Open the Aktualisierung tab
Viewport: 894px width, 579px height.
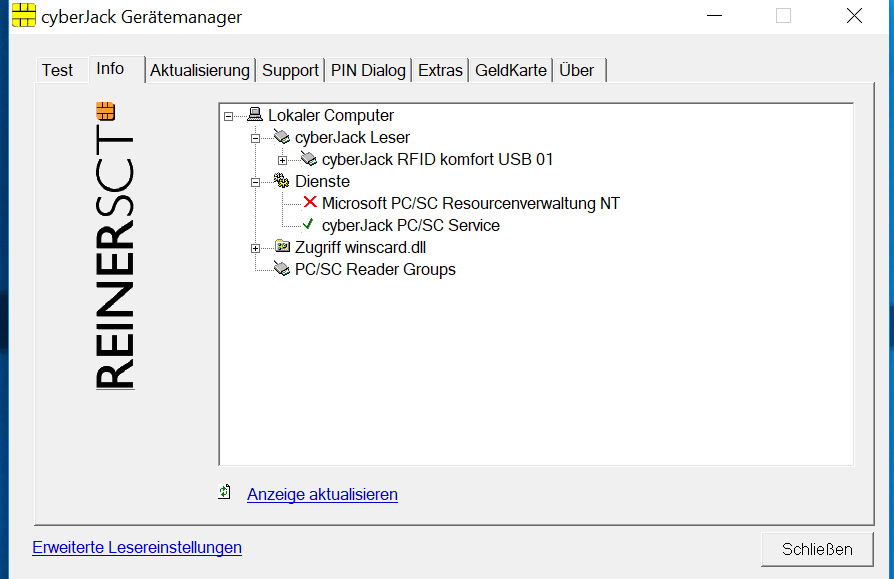(200, 70)
